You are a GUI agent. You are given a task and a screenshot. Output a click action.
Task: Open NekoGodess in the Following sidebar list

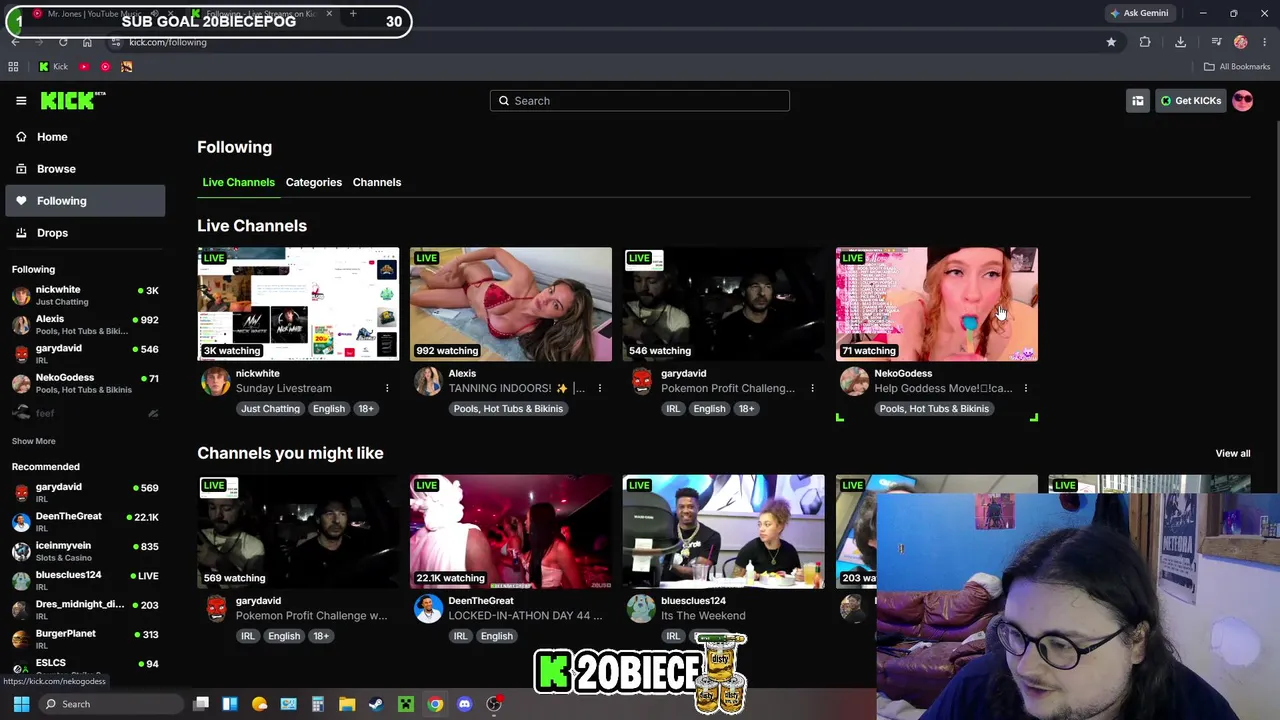click(x=85, y=383)
